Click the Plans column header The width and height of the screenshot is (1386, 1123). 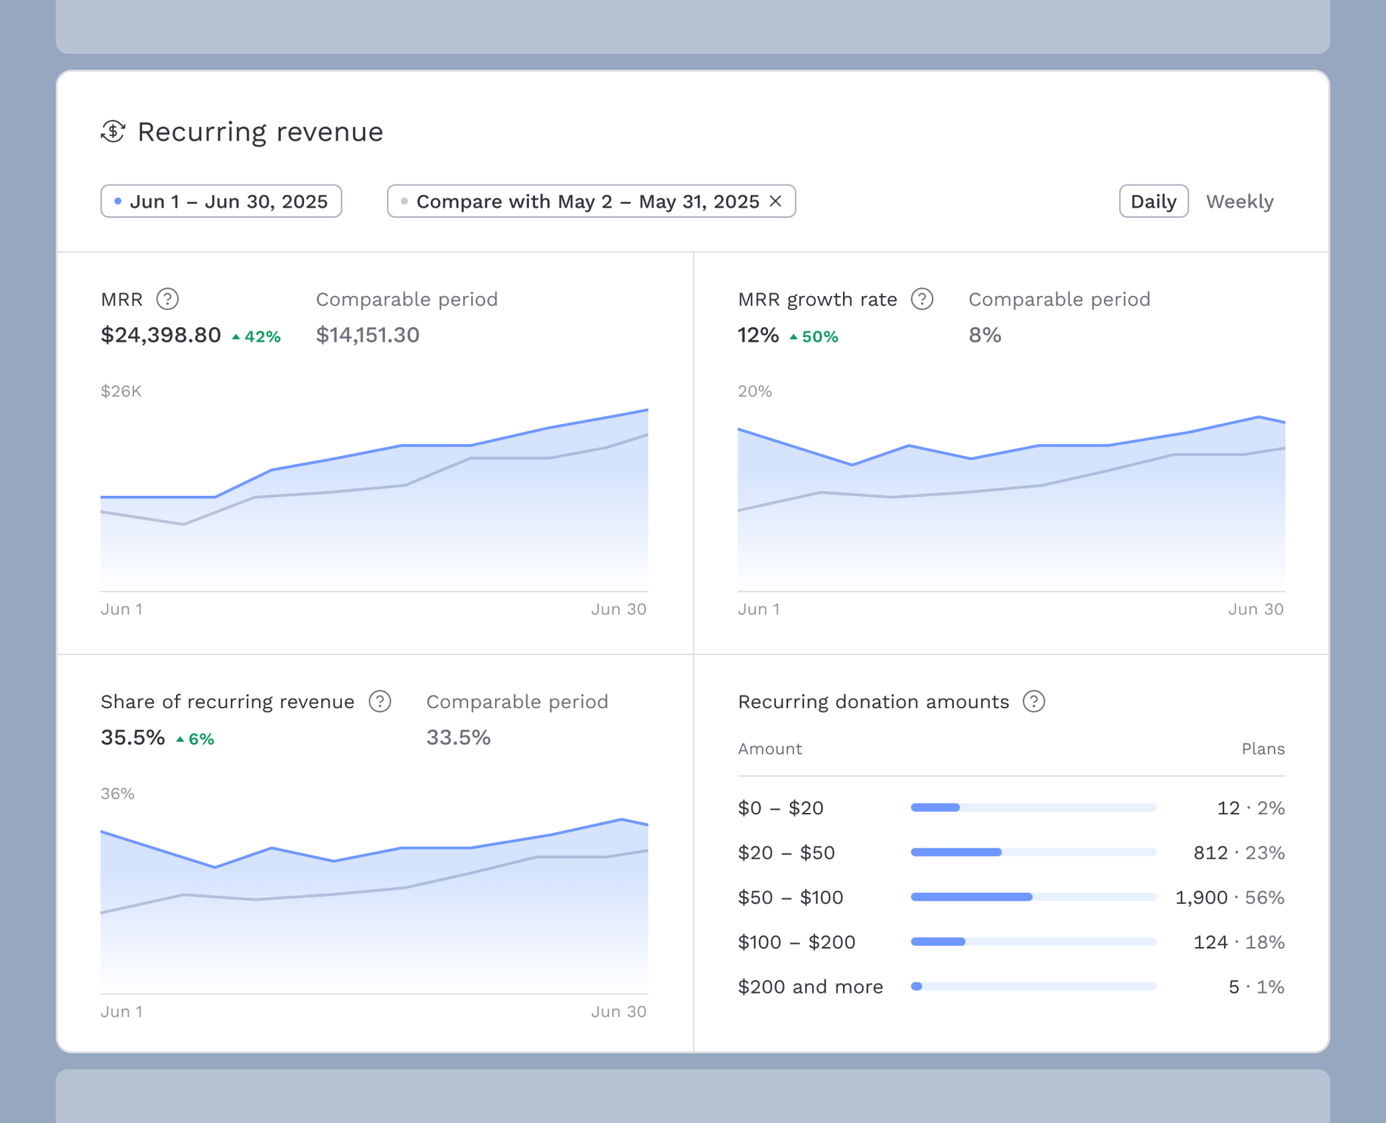(x=1262, y=749)
